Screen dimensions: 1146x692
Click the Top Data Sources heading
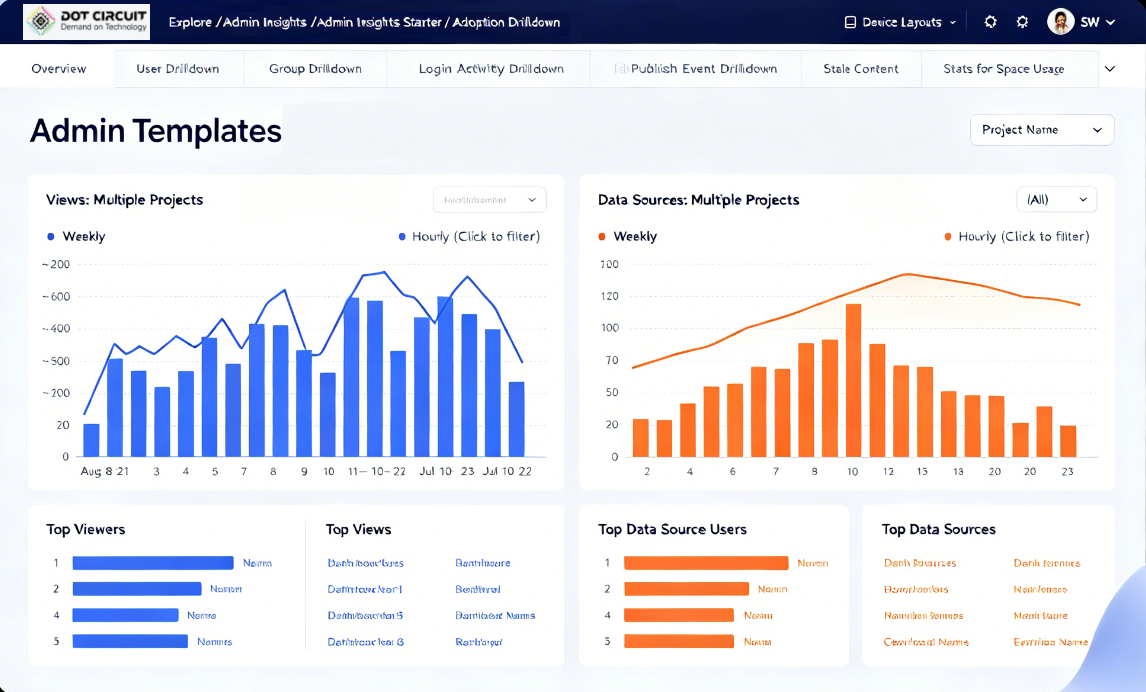[x=938, y=529]
